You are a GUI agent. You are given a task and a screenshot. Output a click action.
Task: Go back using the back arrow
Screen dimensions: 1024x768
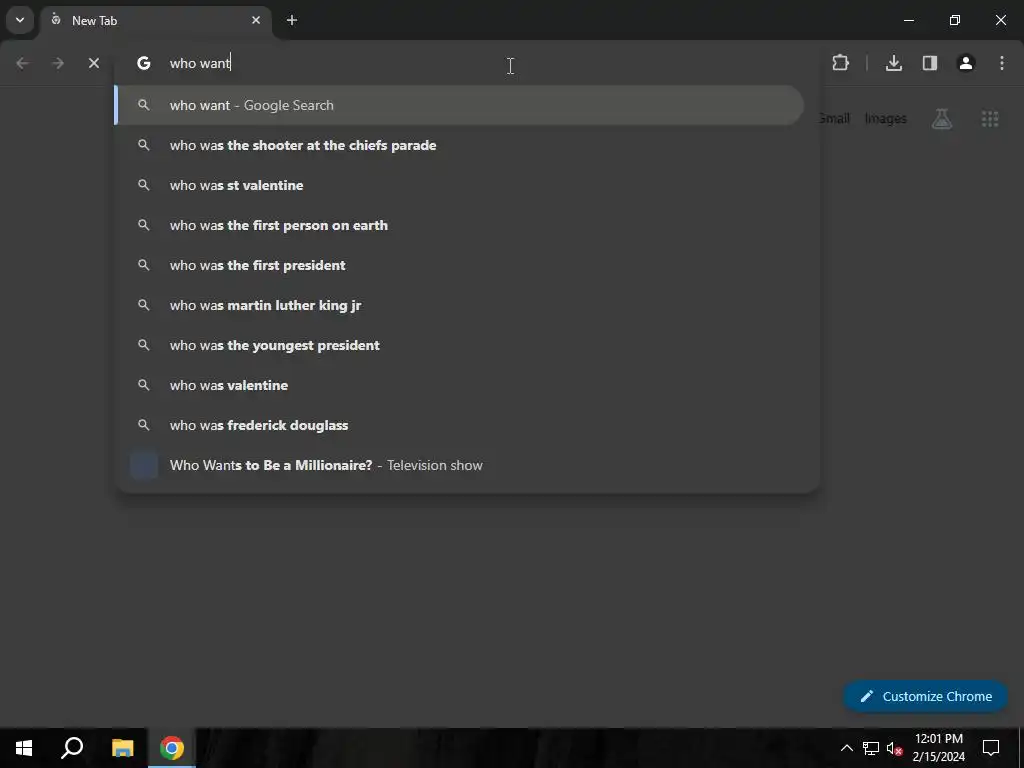(x=22, y=63)
